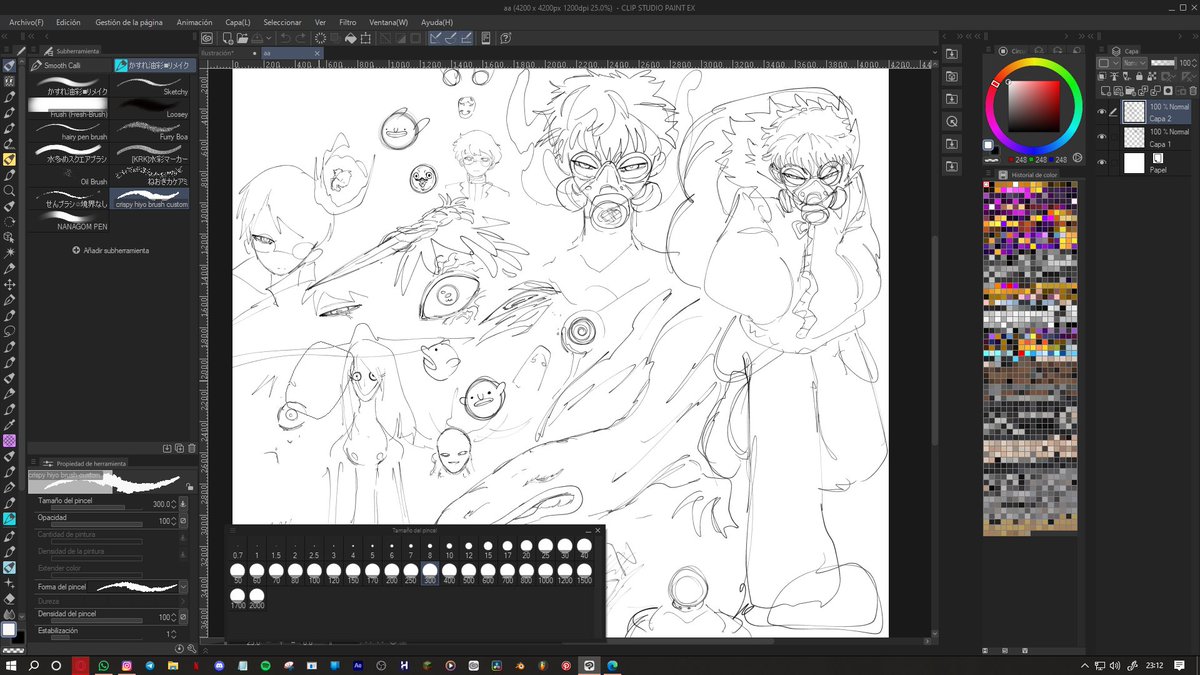Select the Oil Brush sub tool

pos(69,174)
